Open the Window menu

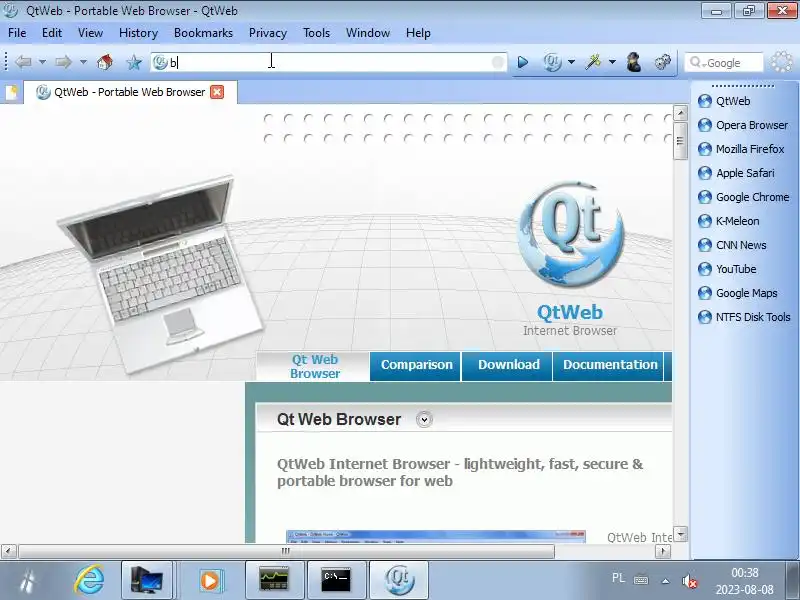point(368,33)
